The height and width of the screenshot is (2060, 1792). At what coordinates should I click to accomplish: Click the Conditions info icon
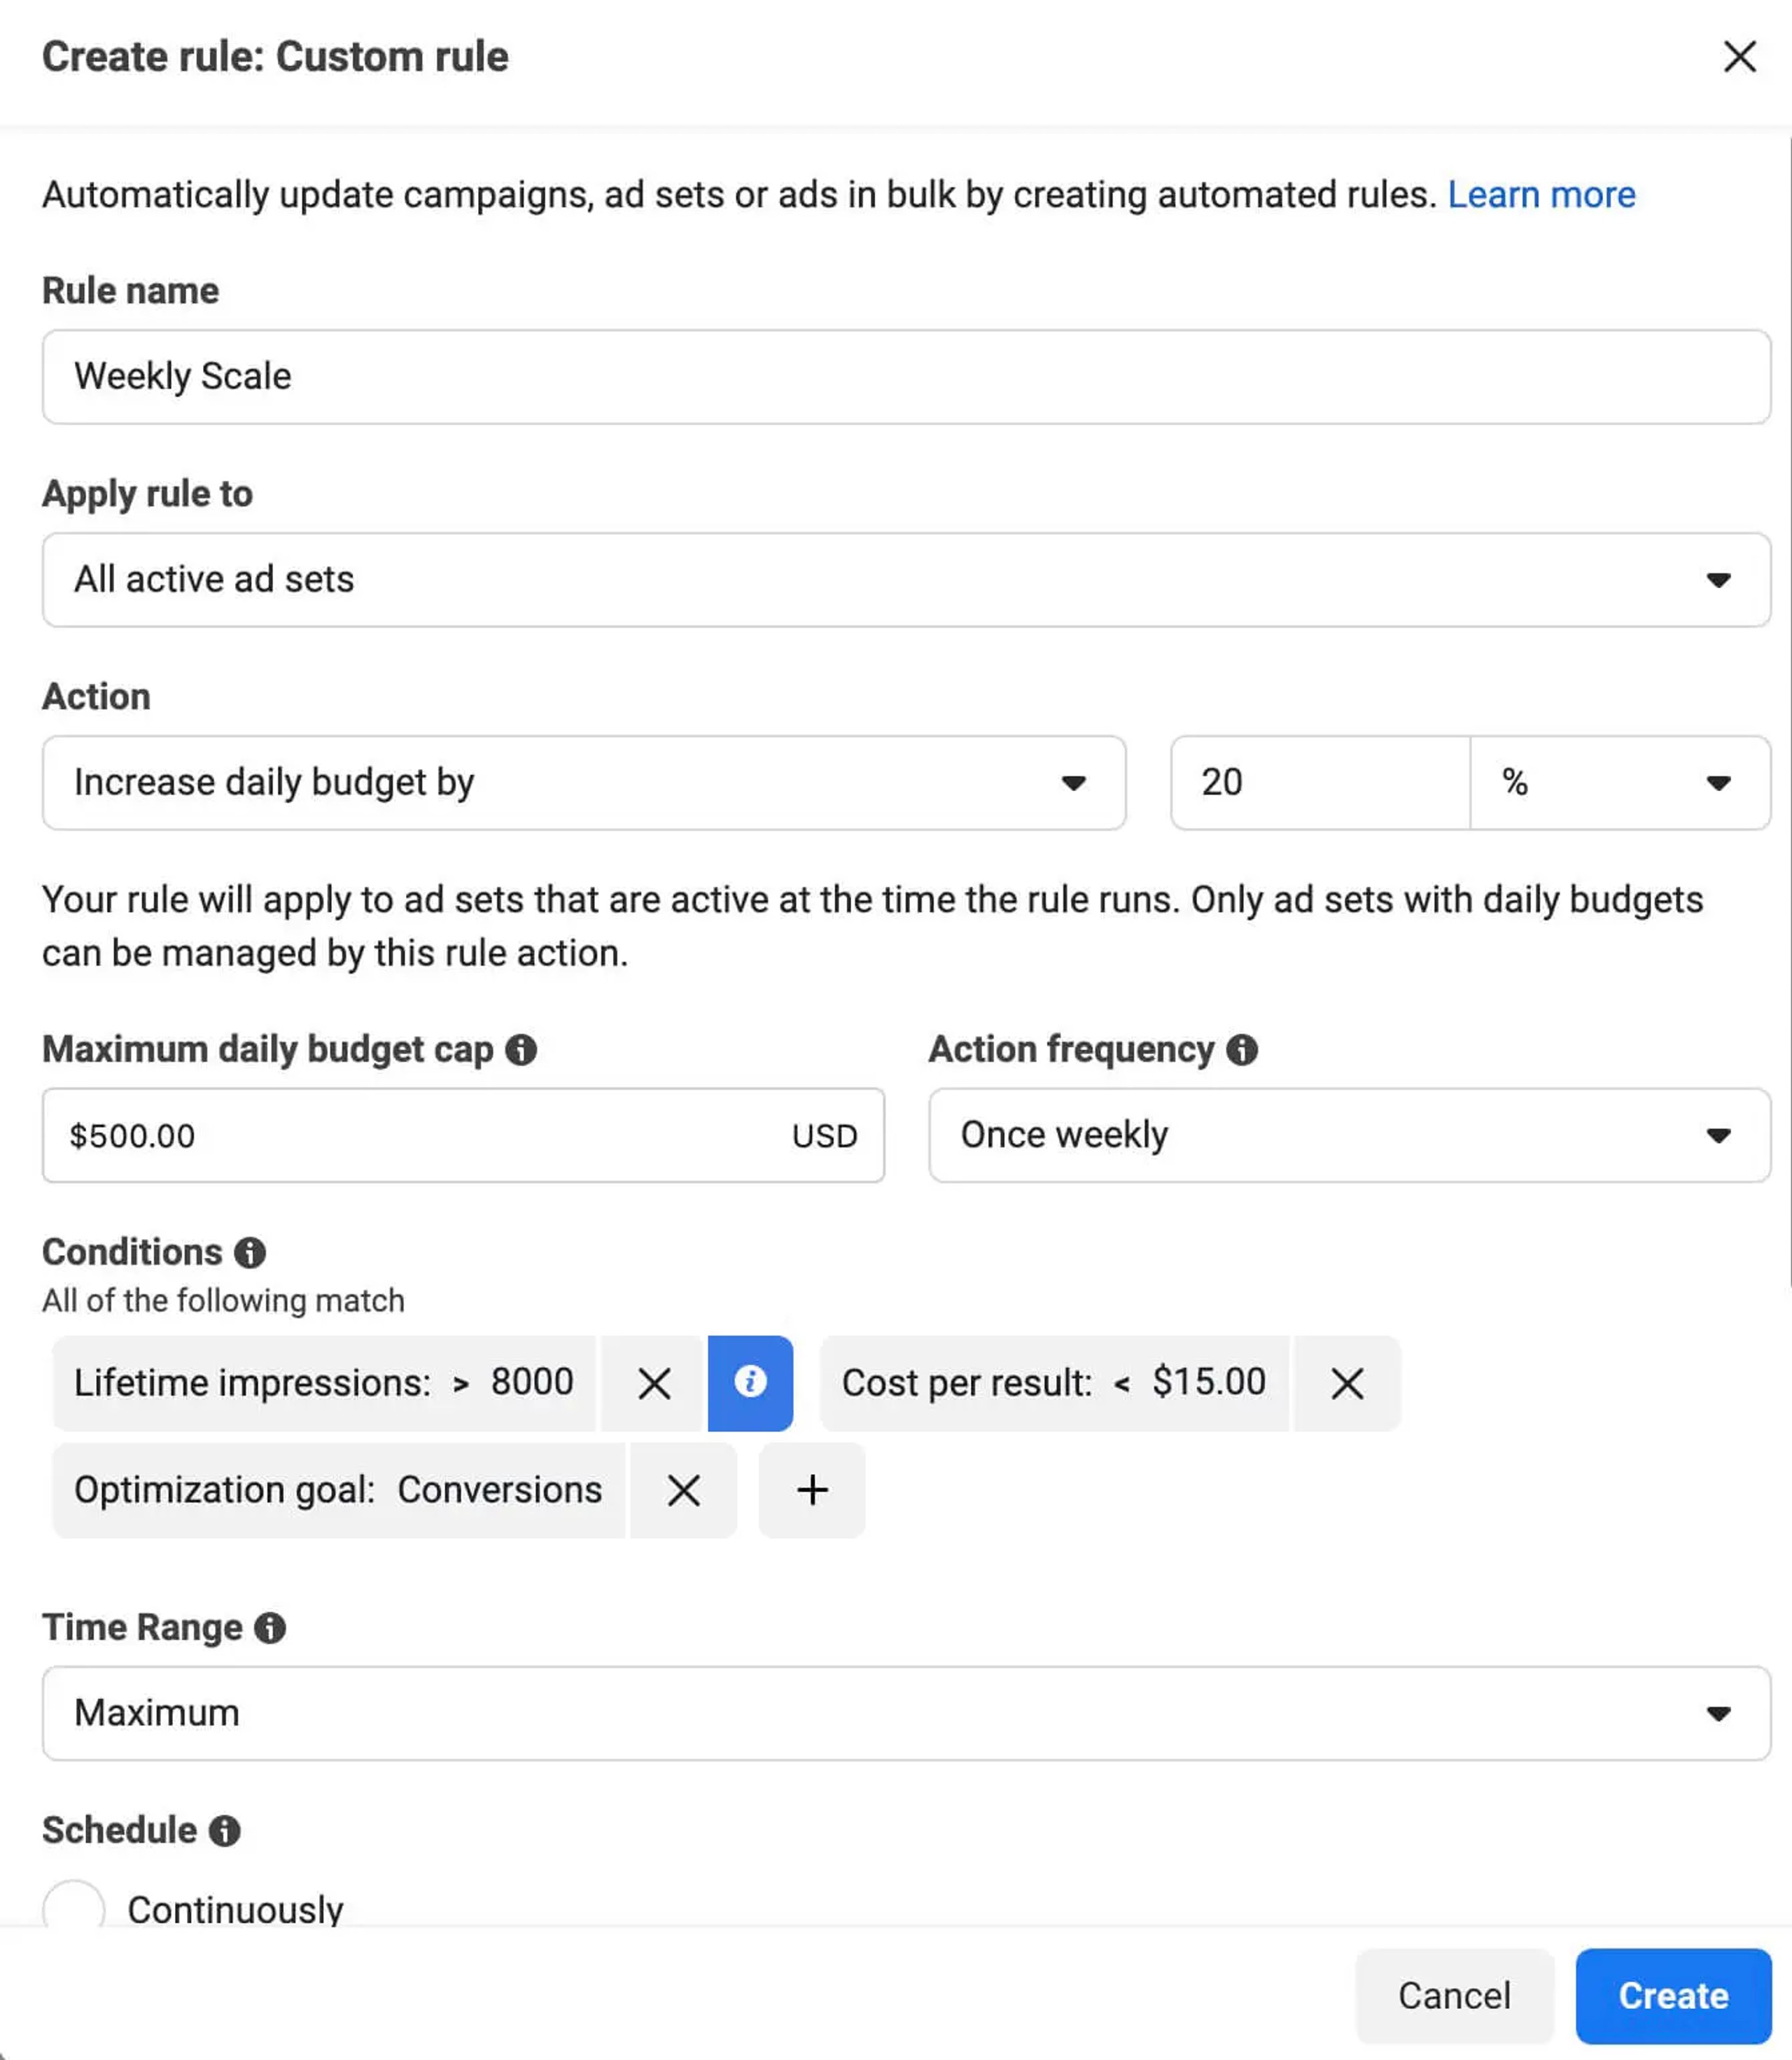(249, 1252)
